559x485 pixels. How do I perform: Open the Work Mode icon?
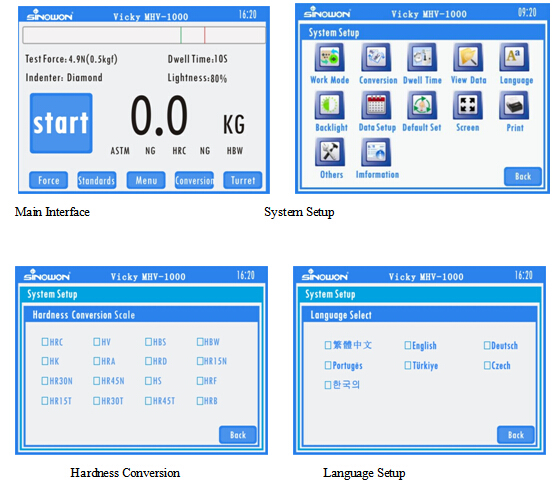coord(329,57)
